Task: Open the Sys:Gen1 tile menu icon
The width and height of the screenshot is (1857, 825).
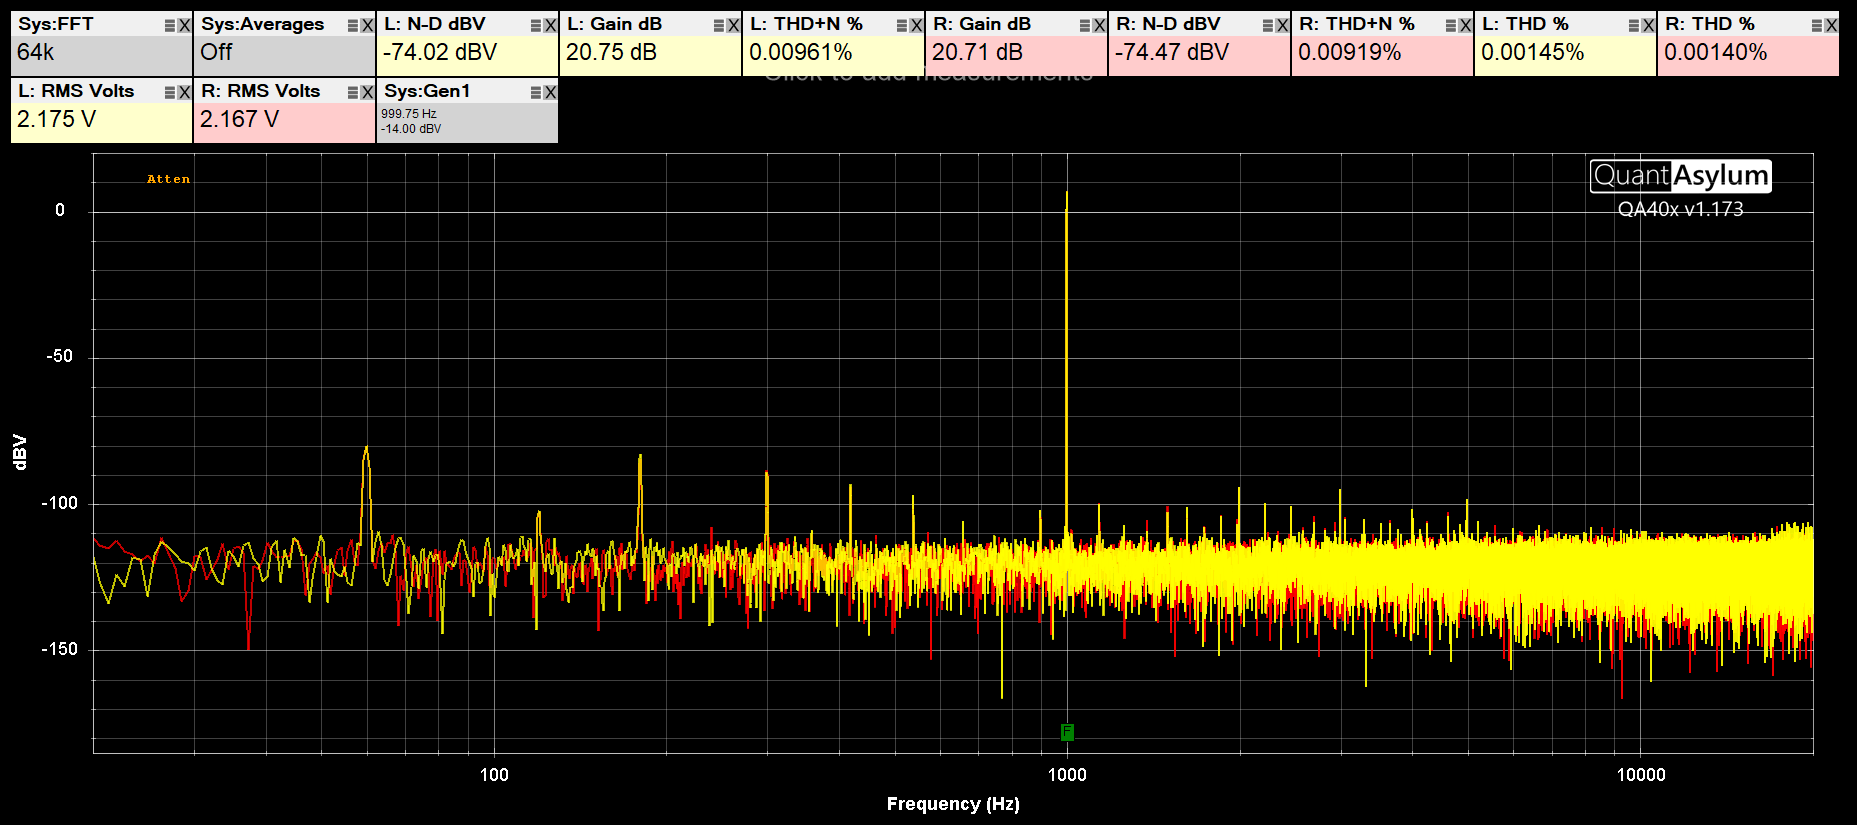Action: tap(536, 92)
